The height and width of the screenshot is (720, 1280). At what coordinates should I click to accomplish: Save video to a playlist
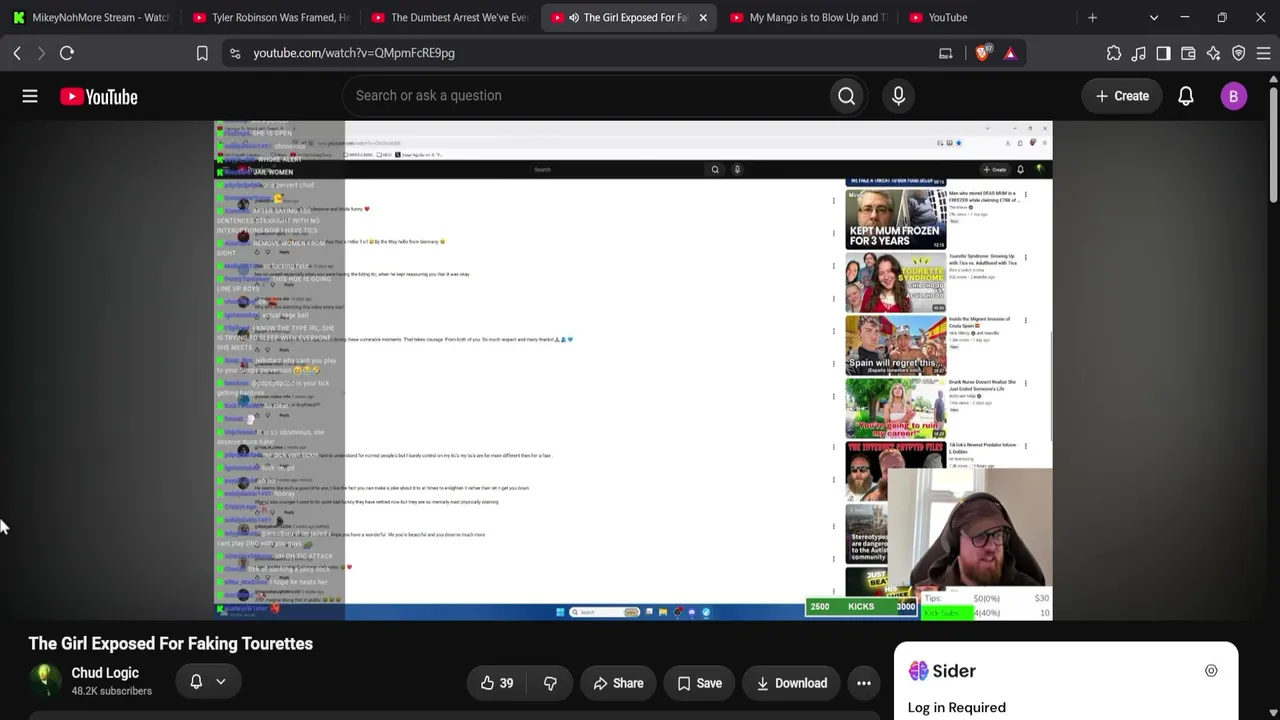tap(699, 683)
